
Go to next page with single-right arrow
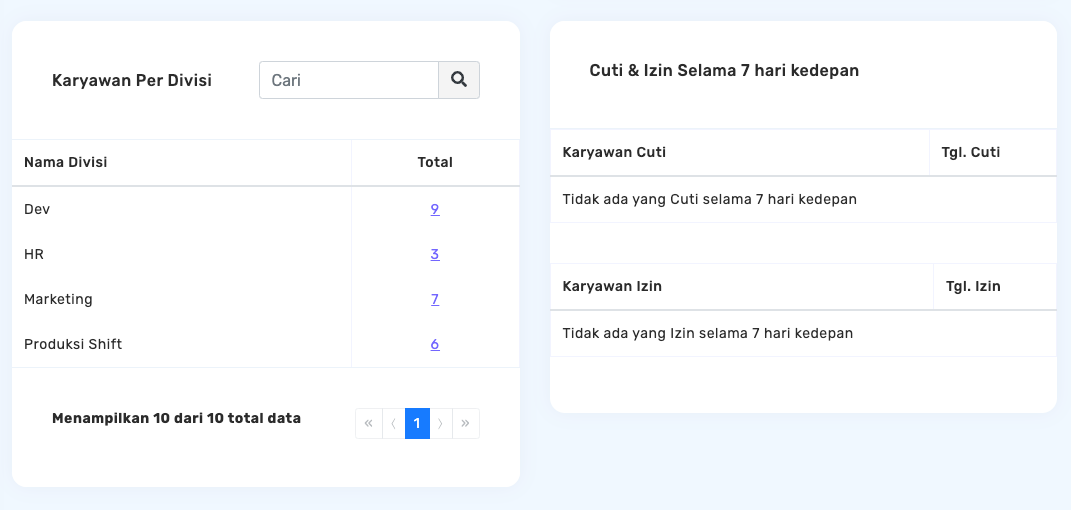[441, 423]
